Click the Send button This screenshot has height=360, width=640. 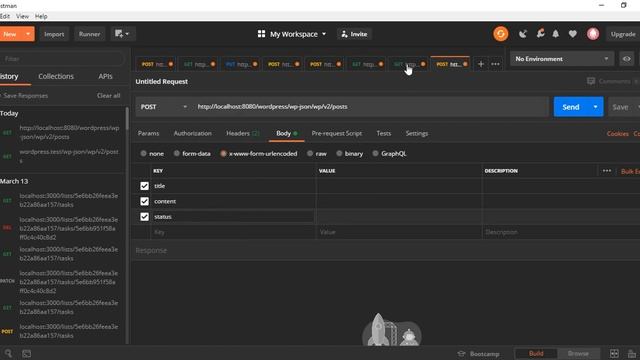[571, 107]
